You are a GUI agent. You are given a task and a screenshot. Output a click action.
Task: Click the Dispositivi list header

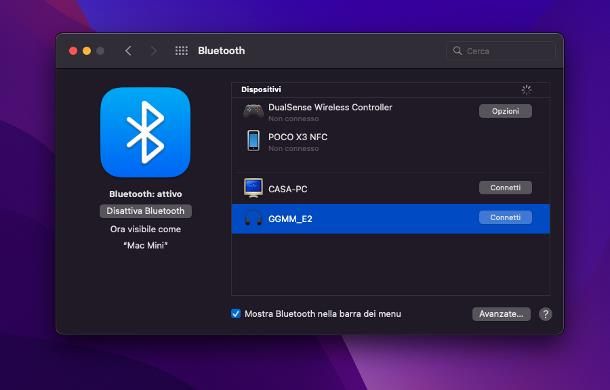tap(261, 90)
